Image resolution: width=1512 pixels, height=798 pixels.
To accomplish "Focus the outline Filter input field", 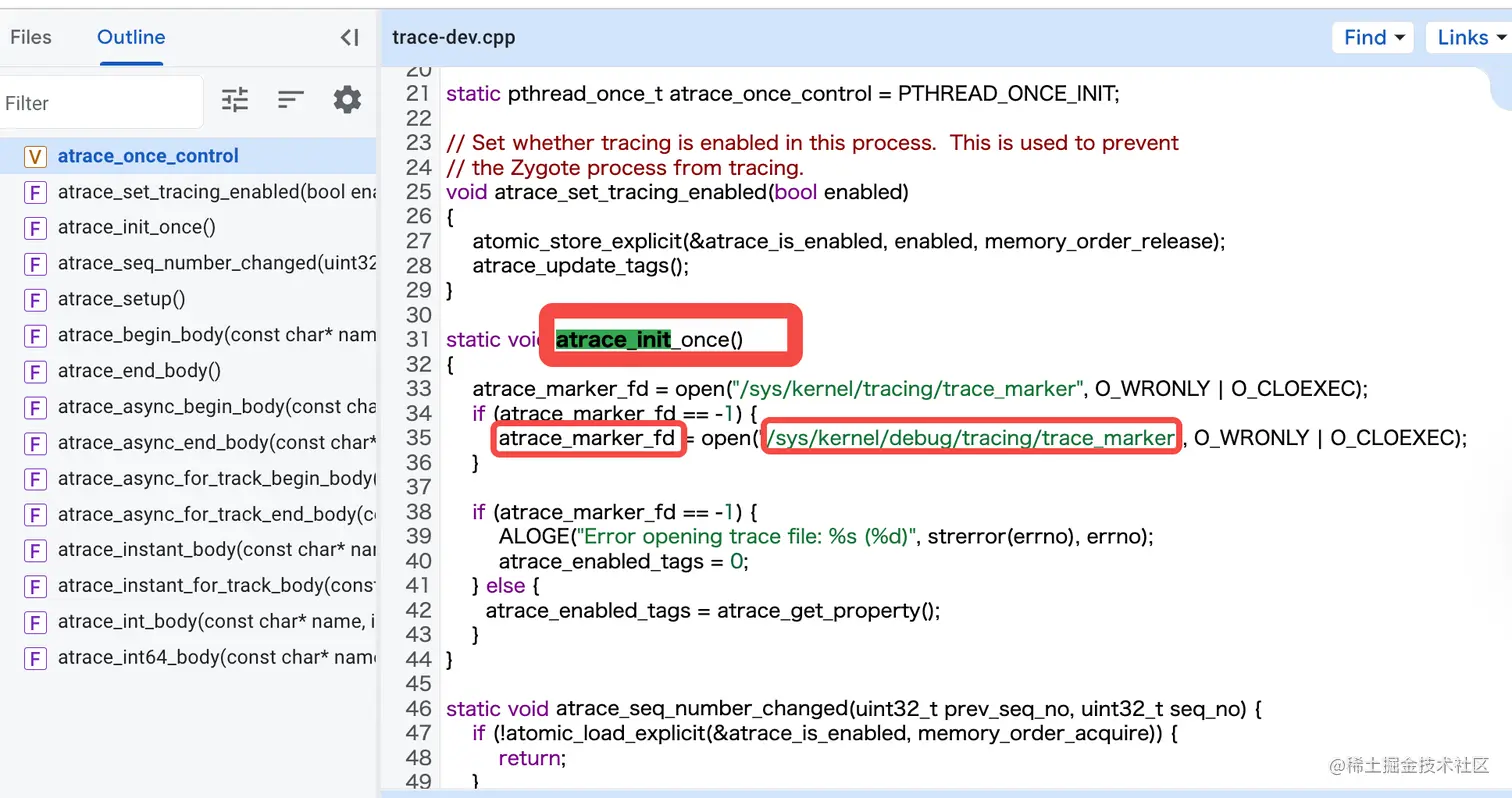I will pos(100,103).
